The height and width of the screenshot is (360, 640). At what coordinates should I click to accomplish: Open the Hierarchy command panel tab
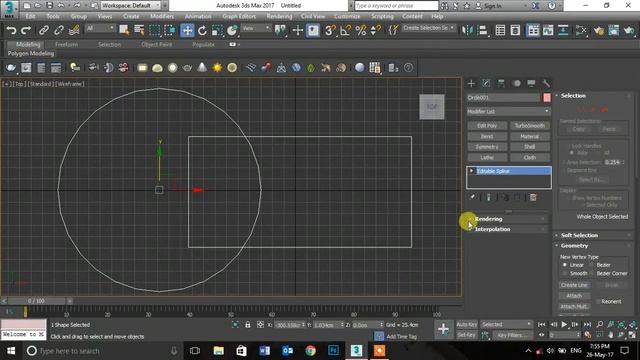(x=501, y=83)
